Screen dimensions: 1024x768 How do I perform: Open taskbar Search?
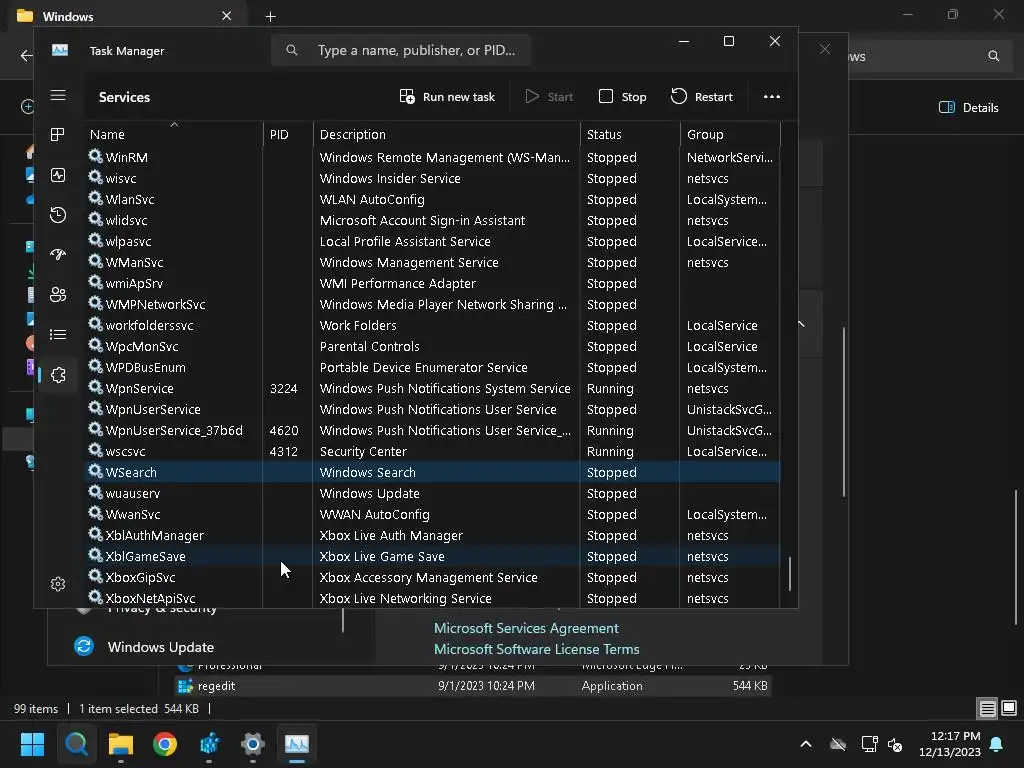(76, 744)
